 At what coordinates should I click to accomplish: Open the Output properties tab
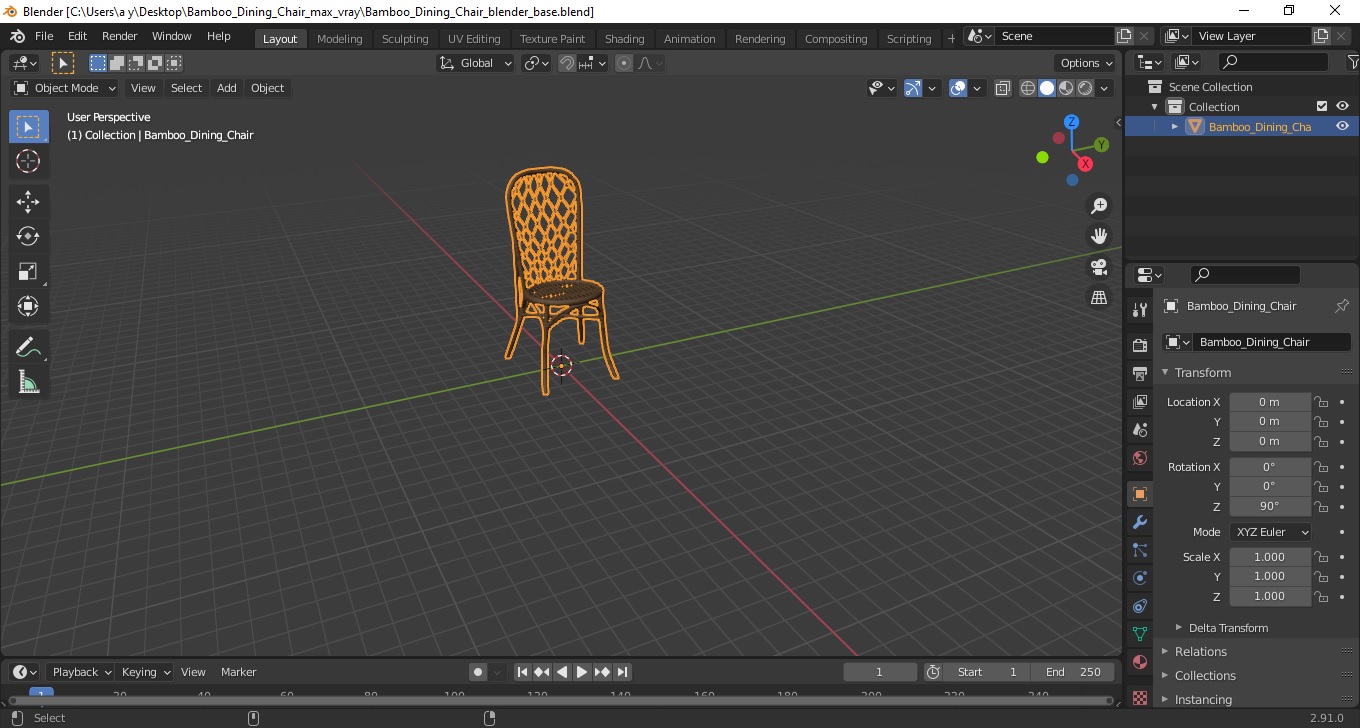1140,373
